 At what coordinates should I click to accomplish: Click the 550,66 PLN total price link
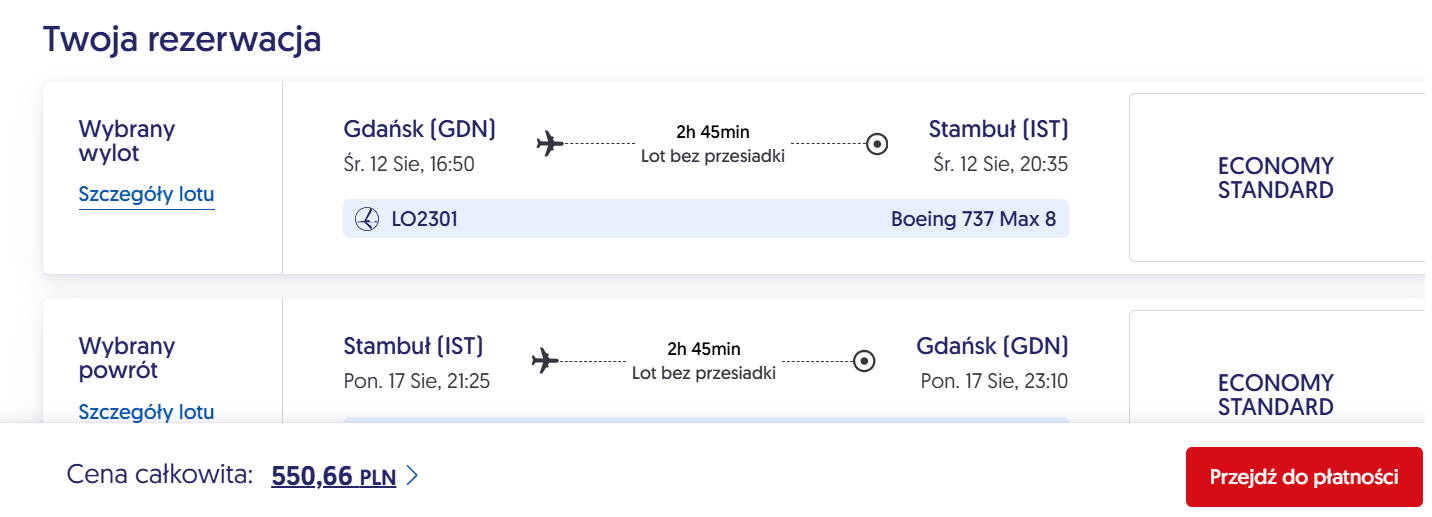(334, 477)
